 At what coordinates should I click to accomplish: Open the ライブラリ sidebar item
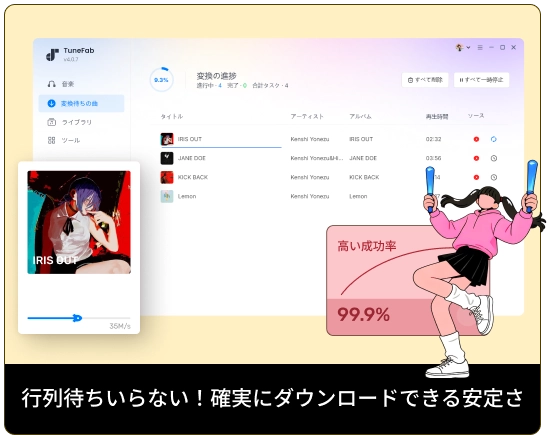[76, 122]
